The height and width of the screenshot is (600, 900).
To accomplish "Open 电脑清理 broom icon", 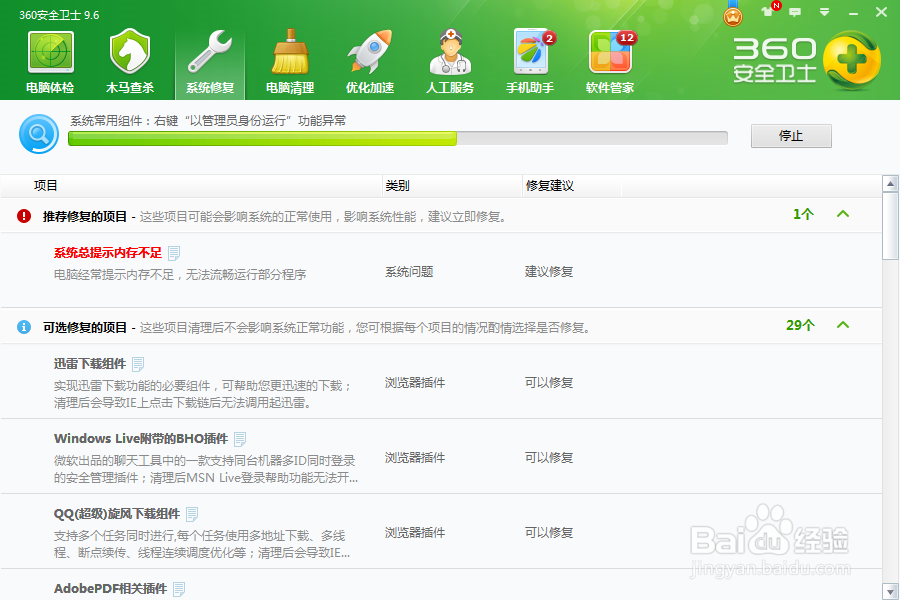I will click(290, 61).
